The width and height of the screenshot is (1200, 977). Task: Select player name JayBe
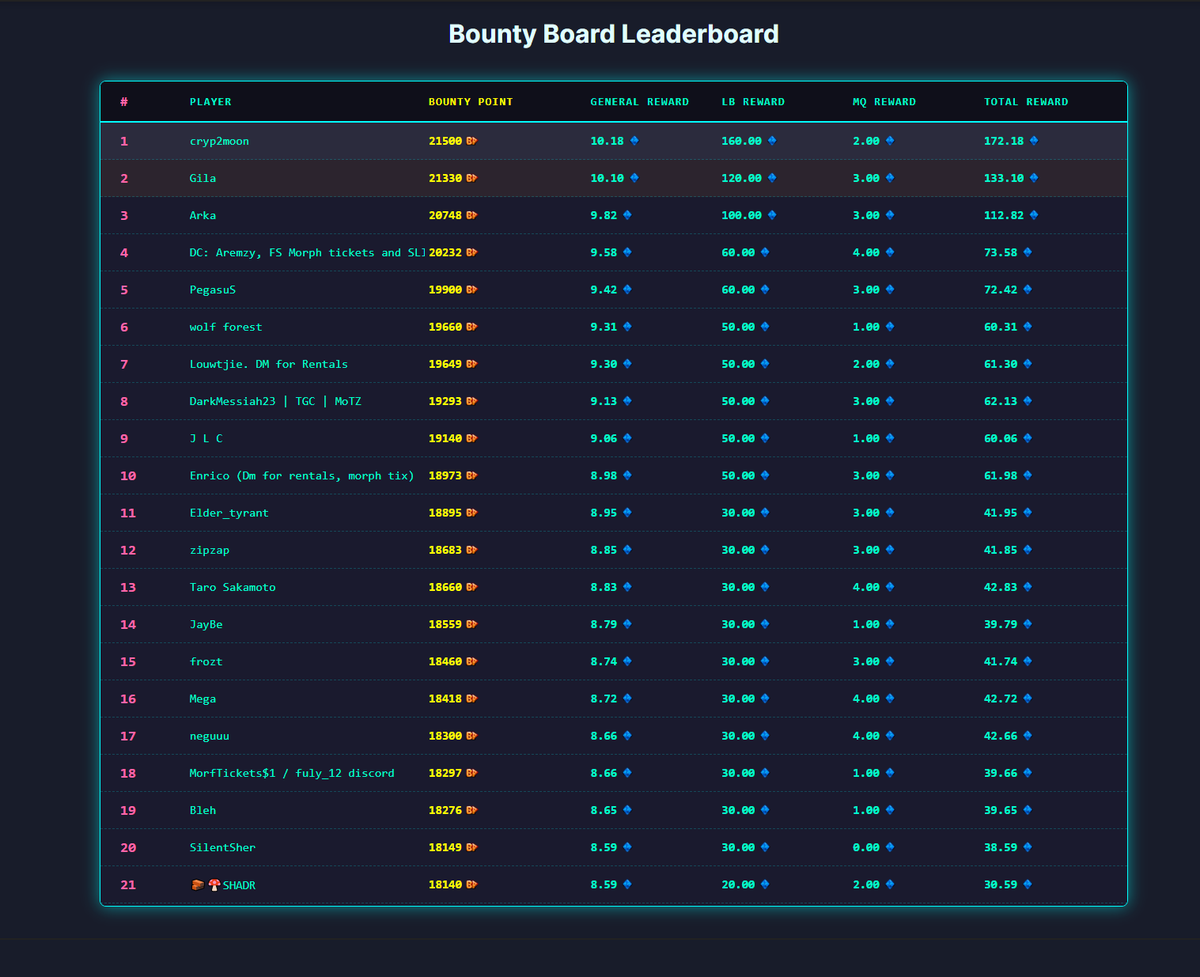coord(206,624)
